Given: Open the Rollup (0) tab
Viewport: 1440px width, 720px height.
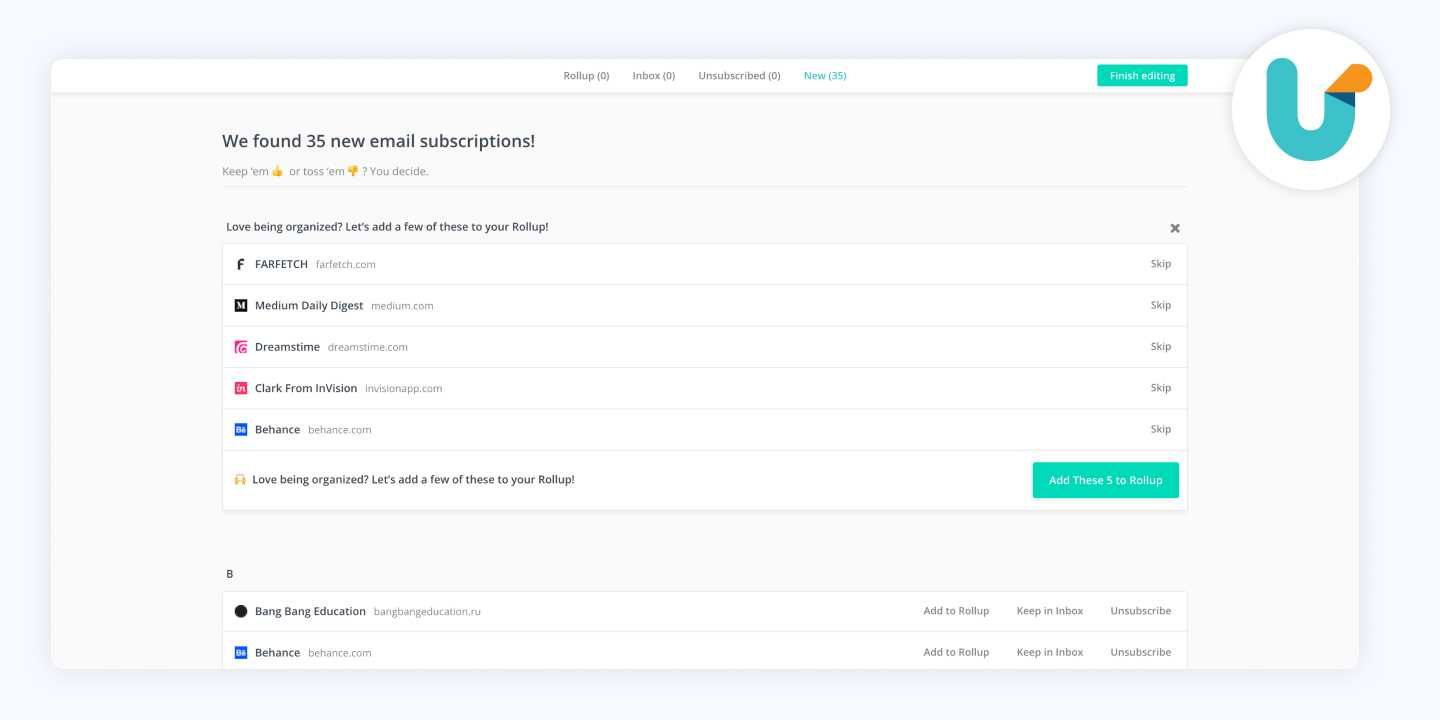Looking at the screenshot, I should 586,76.
